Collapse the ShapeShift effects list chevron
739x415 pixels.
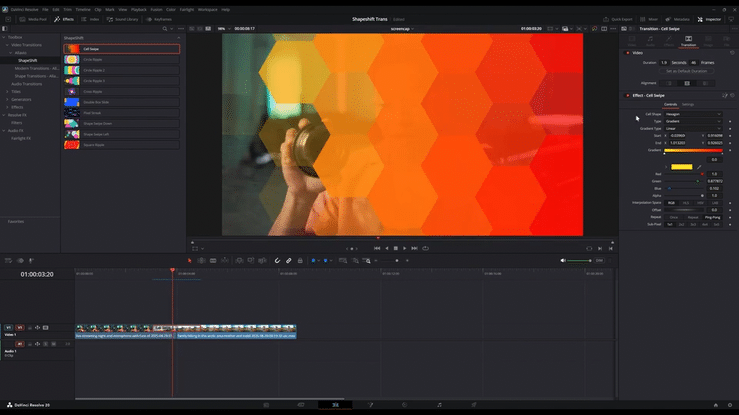tap(179, 38)
